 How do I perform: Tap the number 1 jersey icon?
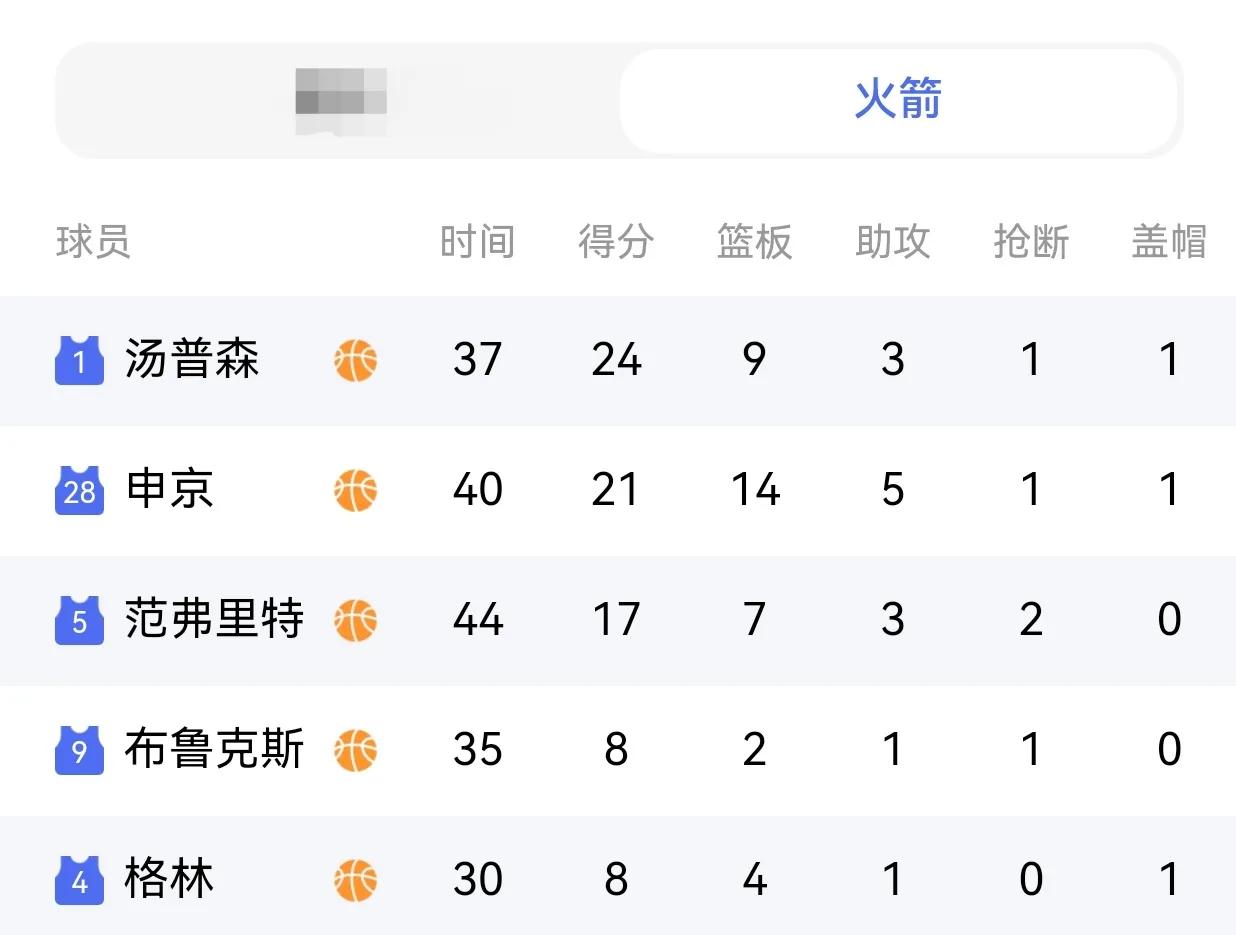click(x=79, y=361)
